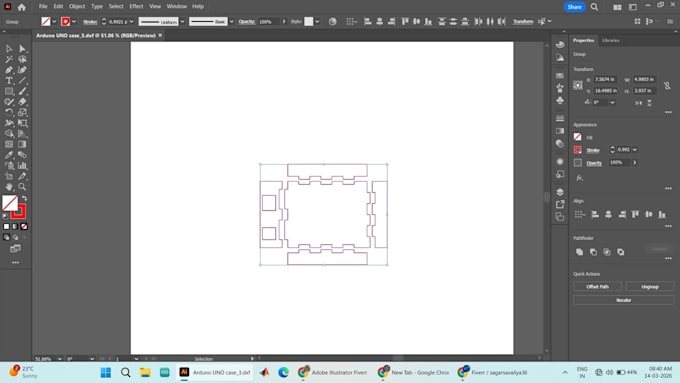
Task: Click the Change Screen Mode icon
Action: click(15, 249)
